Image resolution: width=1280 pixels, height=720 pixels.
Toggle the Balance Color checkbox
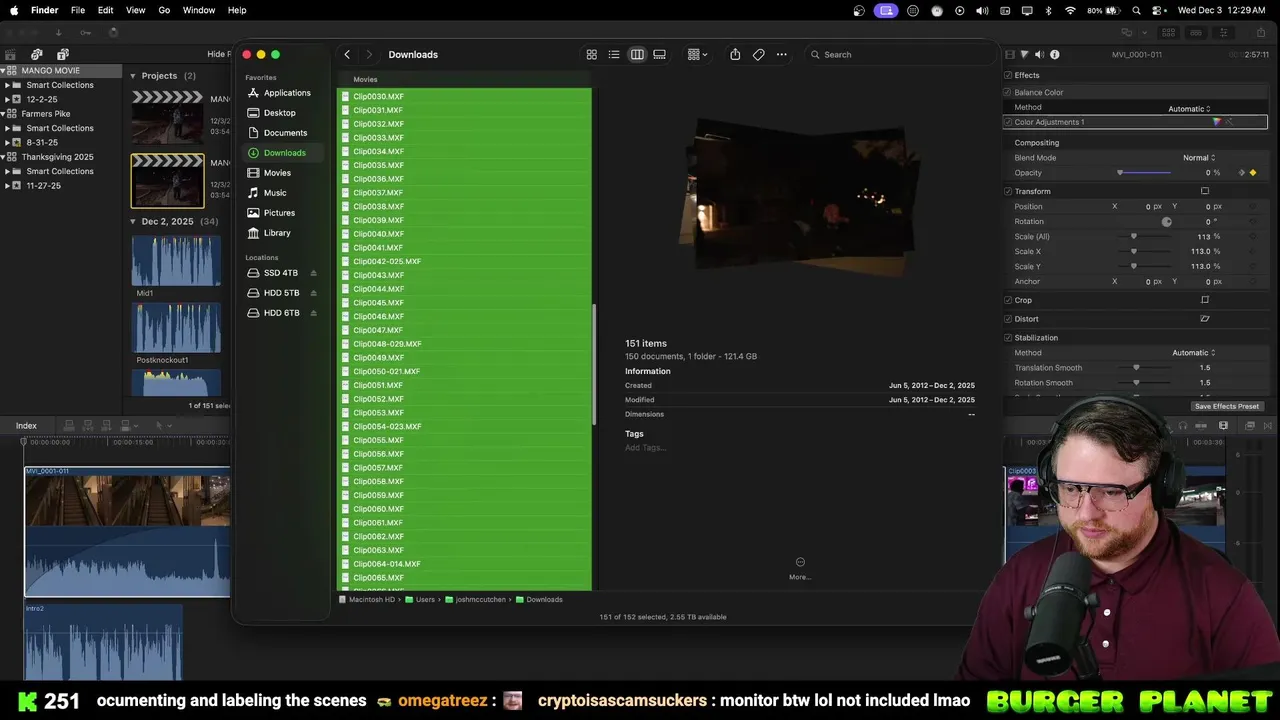click(x=1008, y=92)
